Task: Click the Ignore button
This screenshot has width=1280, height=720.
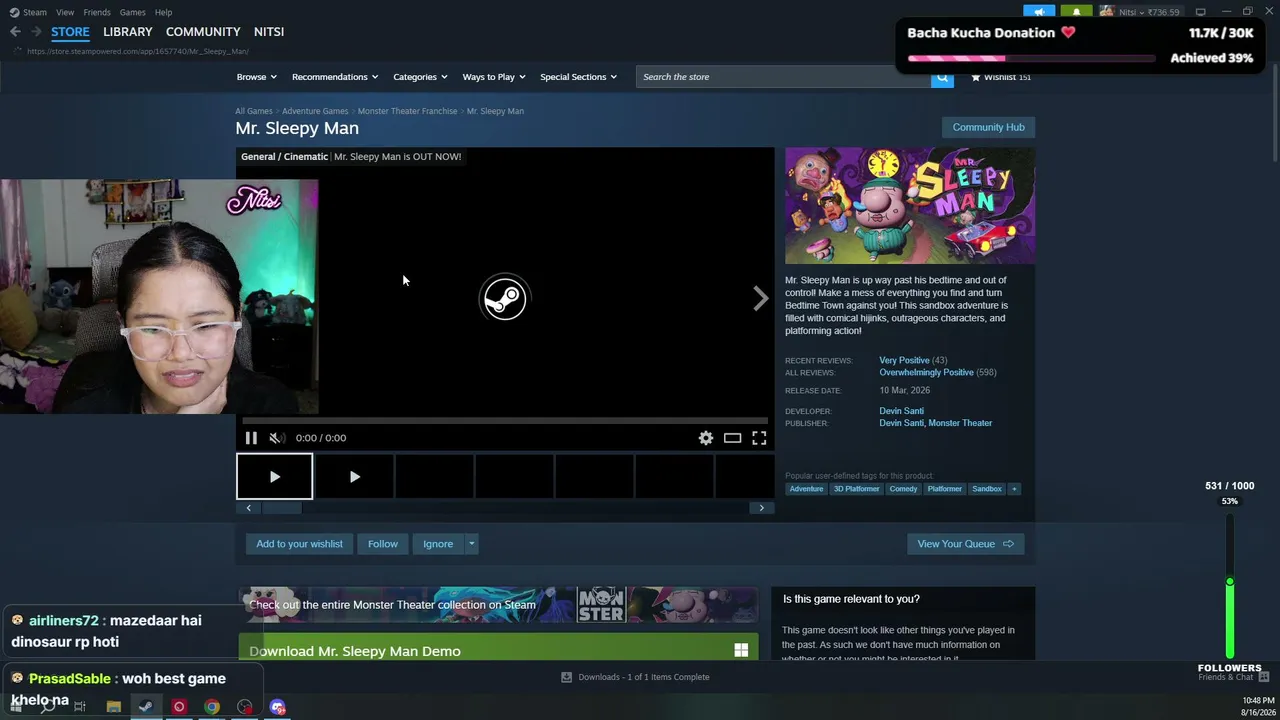Action: point(438,544)
